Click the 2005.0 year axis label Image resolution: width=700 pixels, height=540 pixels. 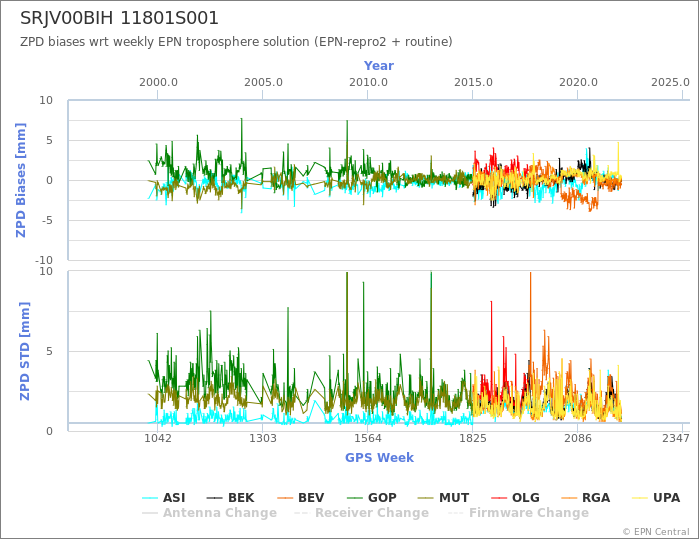(263, 83)
